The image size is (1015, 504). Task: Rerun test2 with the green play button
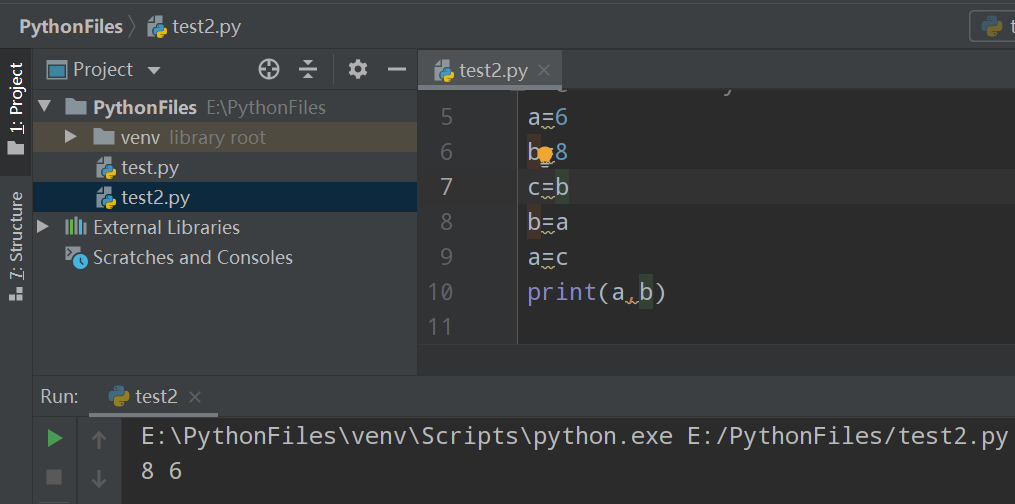(55, 439)
